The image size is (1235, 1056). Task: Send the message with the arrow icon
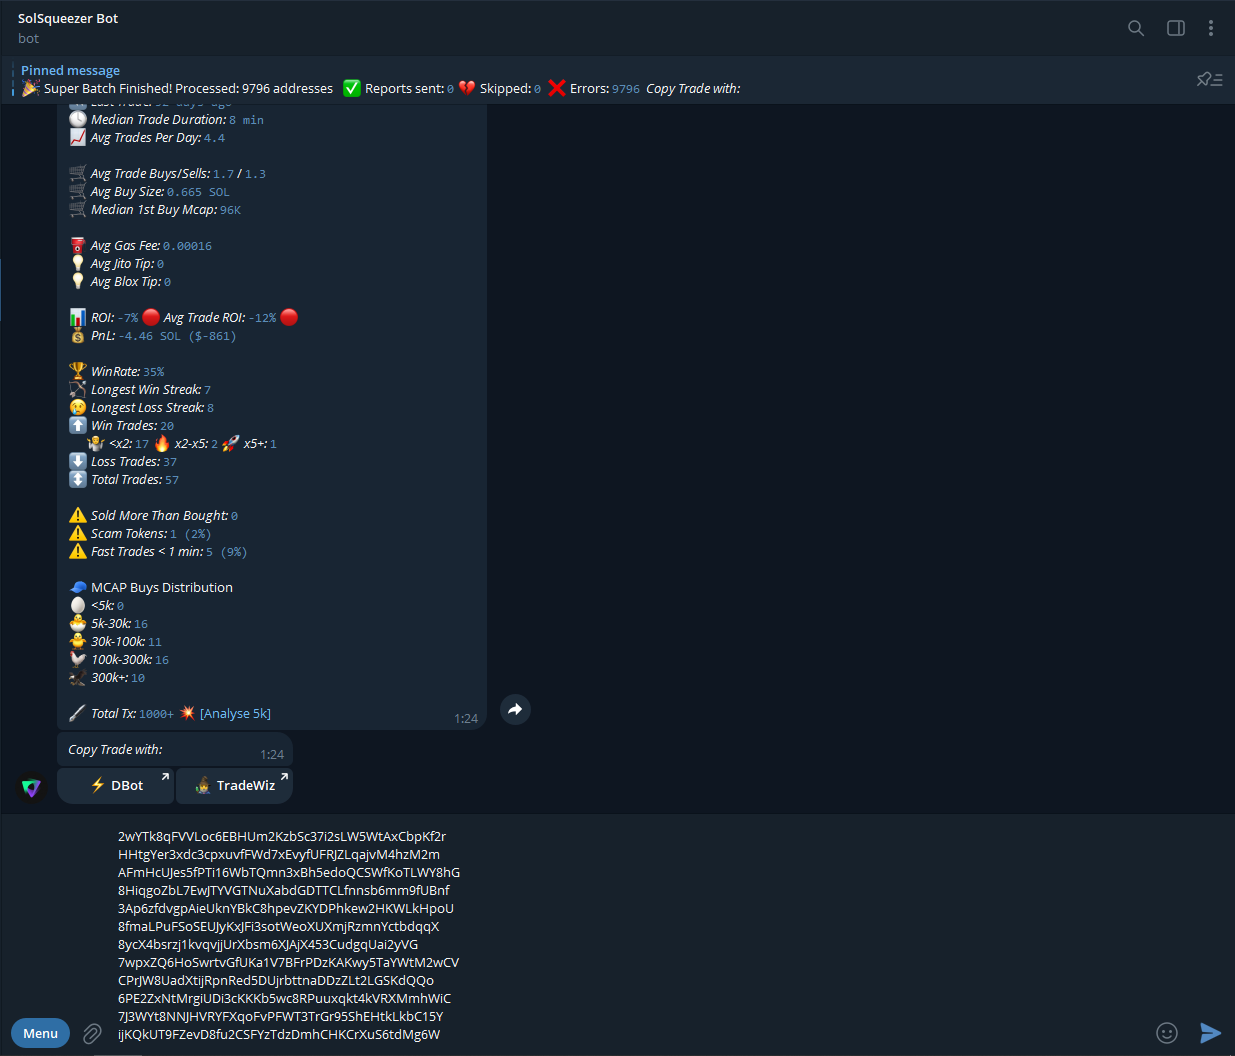pyautogui.click(x=1210, y=1033)
